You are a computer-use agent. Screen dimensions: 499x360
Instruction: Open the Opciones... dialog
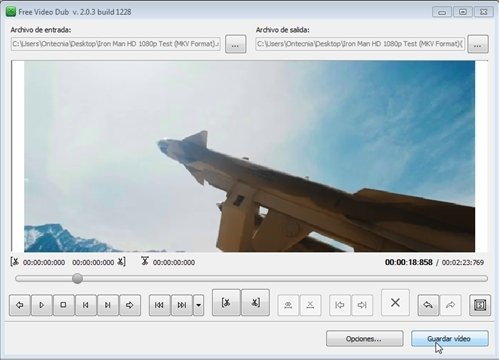pyautogui.click(x=365, y=339)
